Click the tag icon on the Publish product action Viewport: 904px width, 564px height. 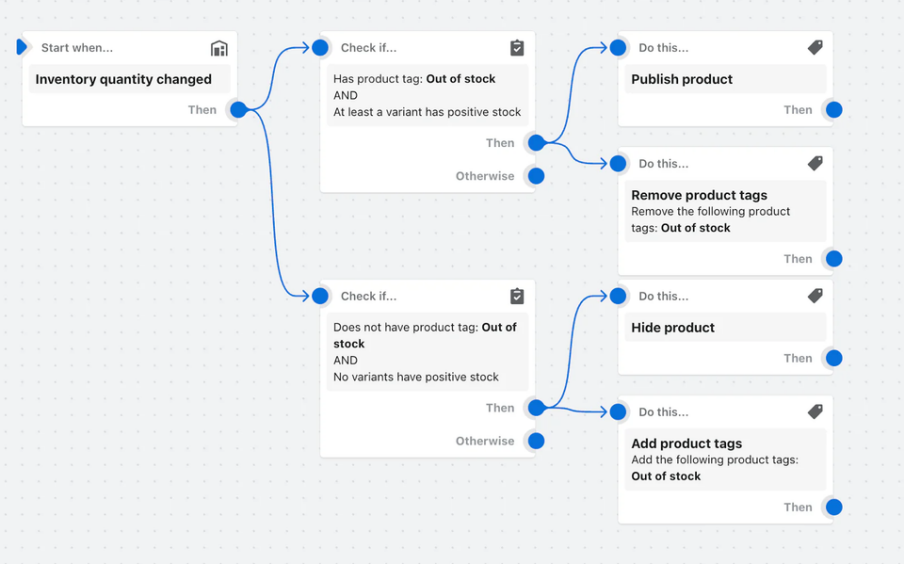pos(815,47)
